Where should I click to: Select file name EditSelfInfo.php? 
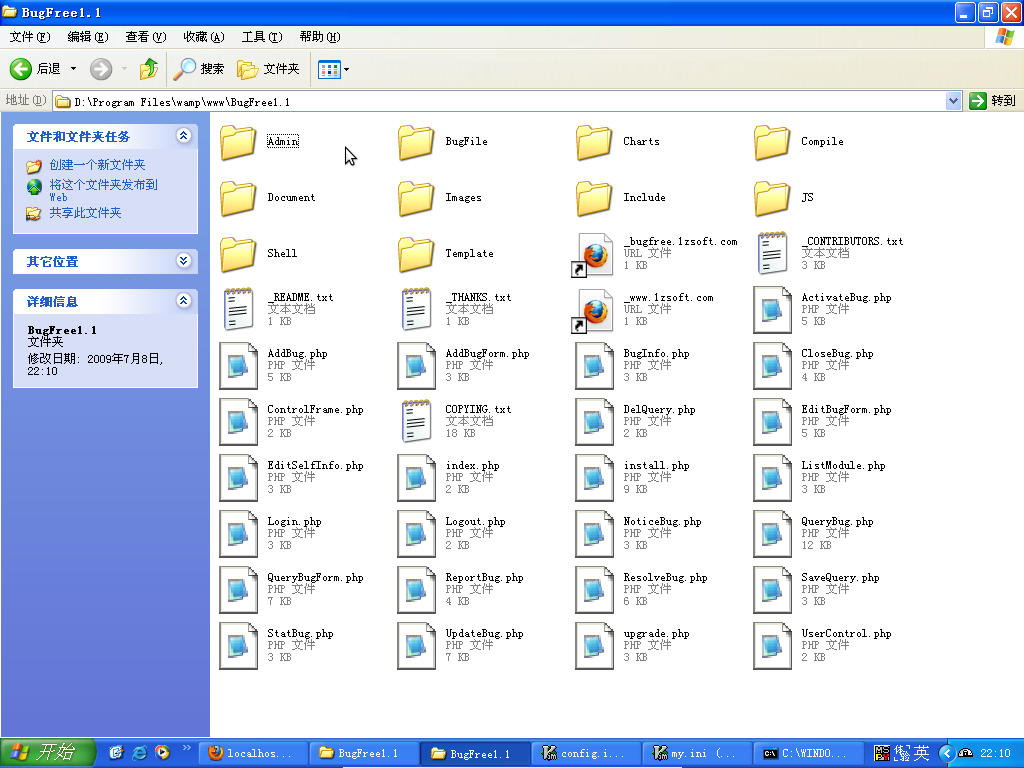tap(315, 466)
